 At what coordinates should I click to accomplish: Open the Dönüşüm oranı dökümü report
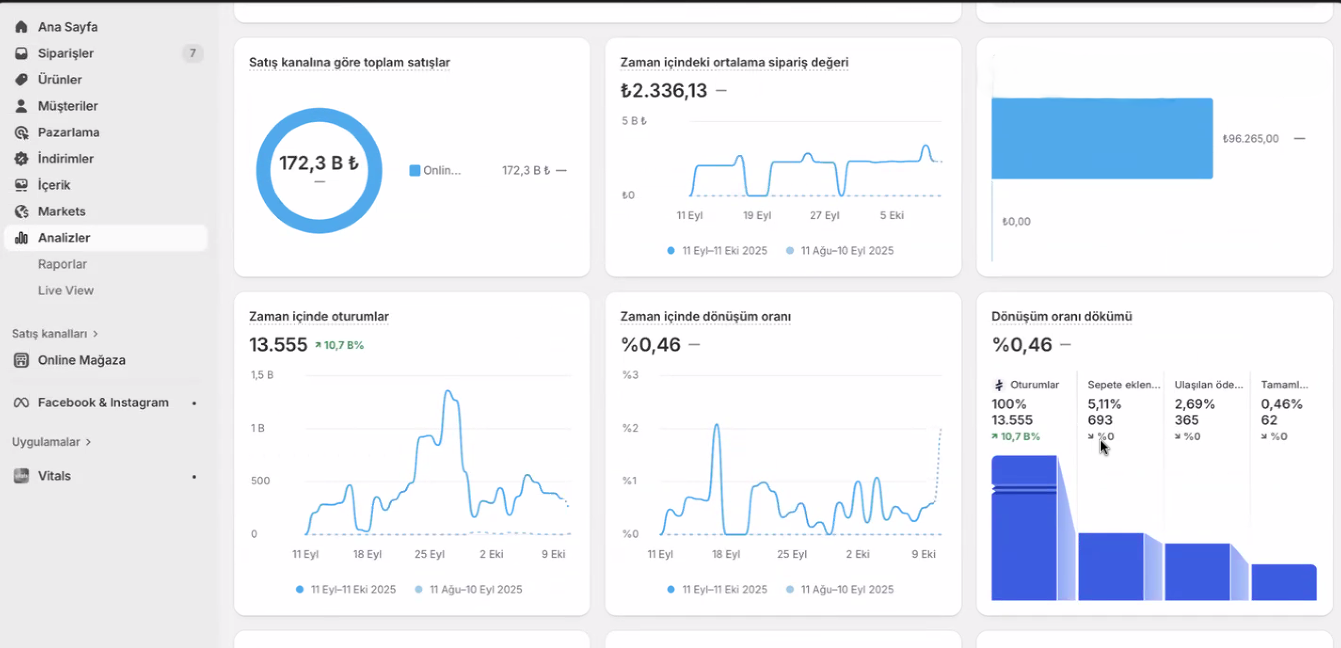[x=1061, y=317]
